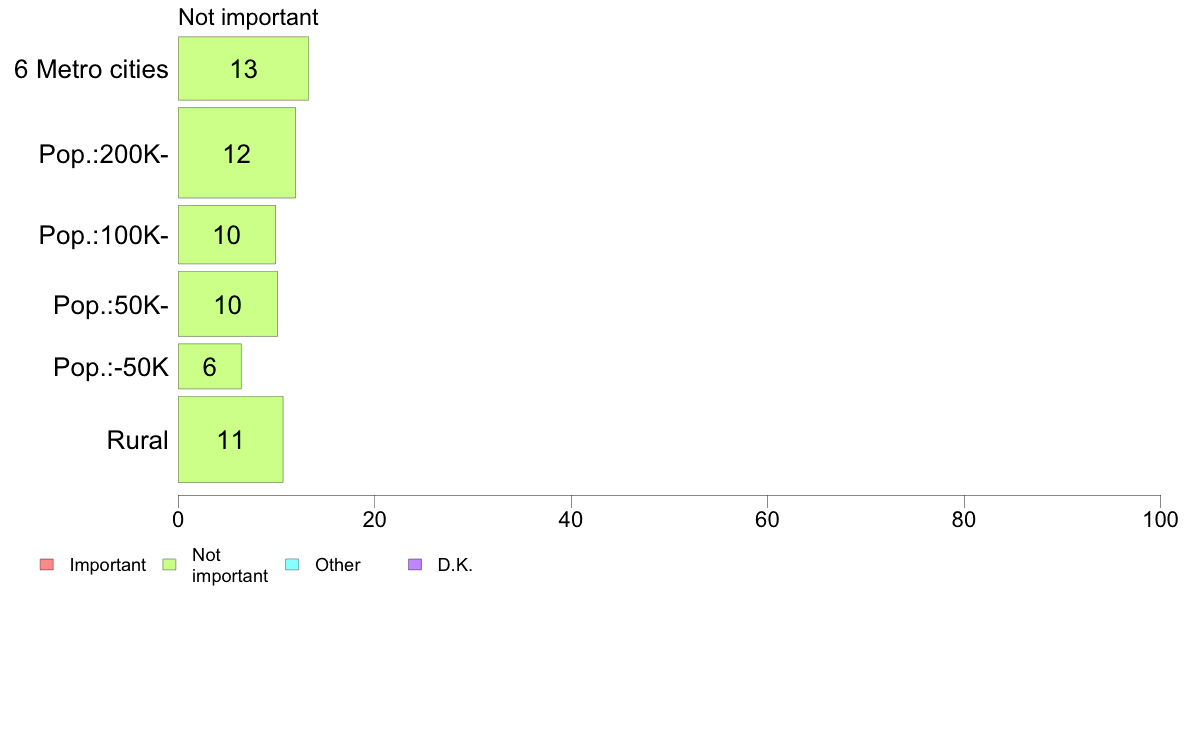Click the Not important legend label
Image resolution: width=1188 pixels, height=736 pixels.
point(230,565)
